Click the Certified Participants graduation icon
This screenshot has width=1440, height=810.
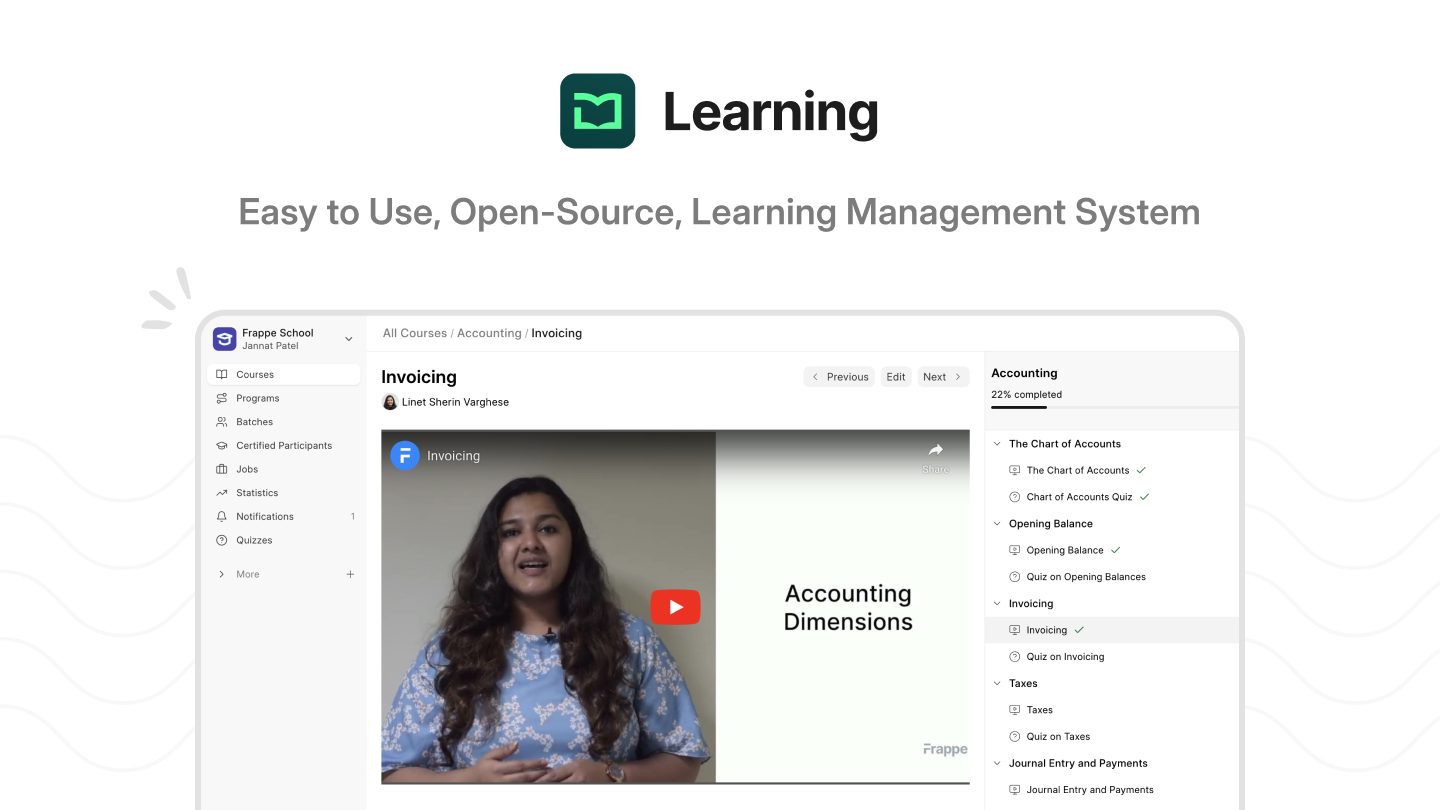coord(222,446)
